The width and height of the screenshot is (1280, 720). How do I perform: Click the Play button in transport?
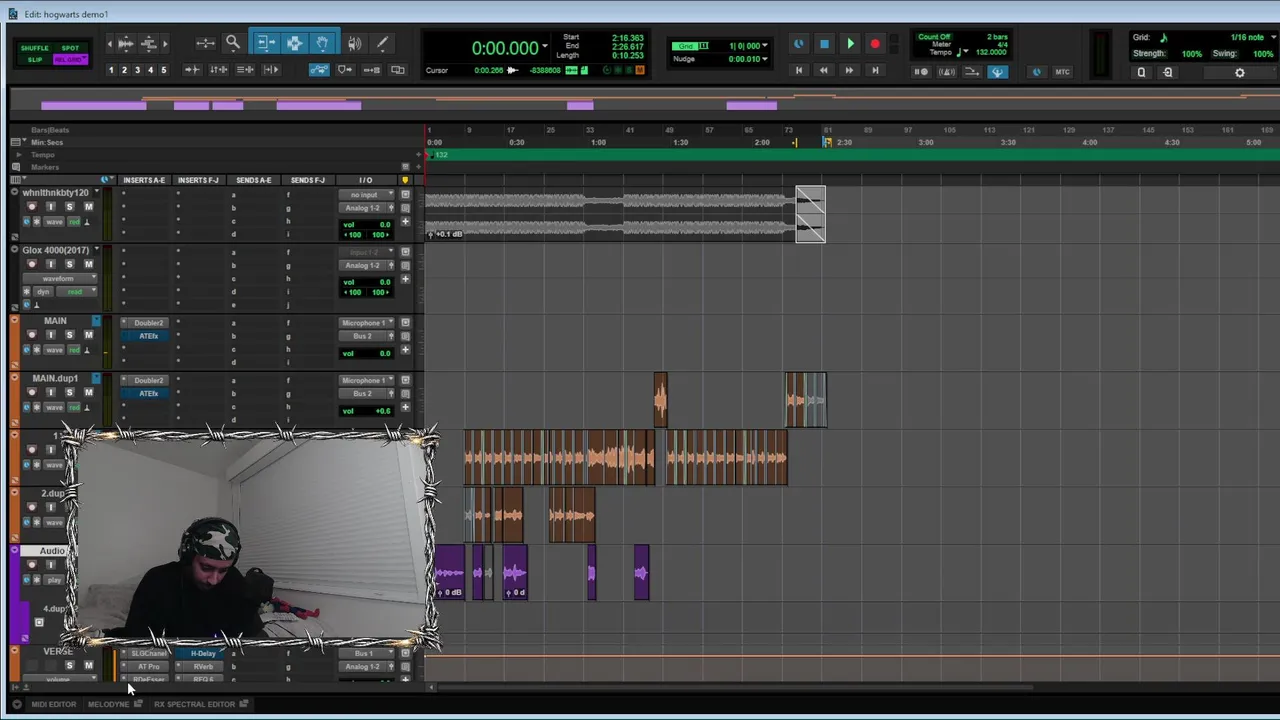click(x=850, y=44)
